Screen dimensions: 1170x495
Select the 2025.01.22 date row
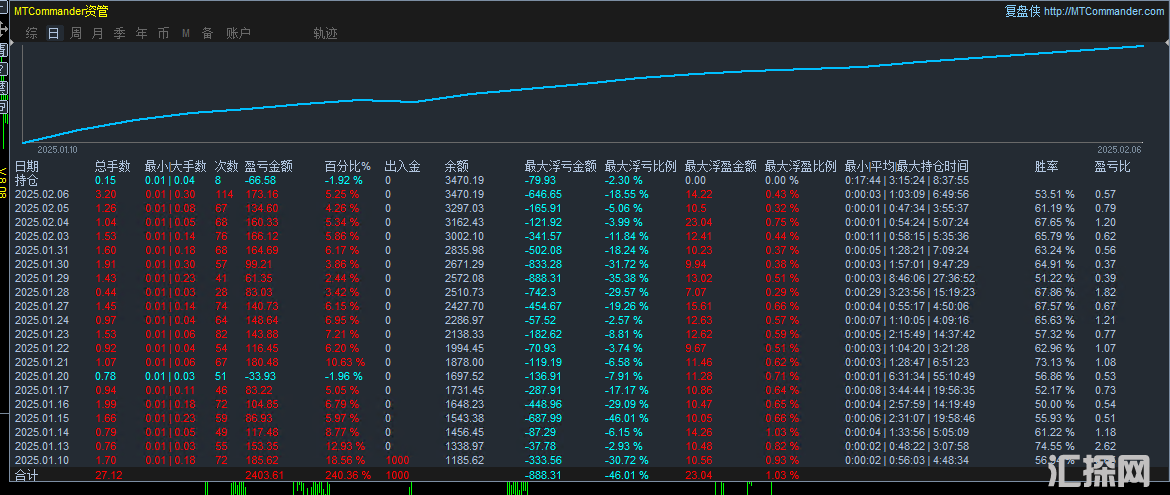(43, 349)
